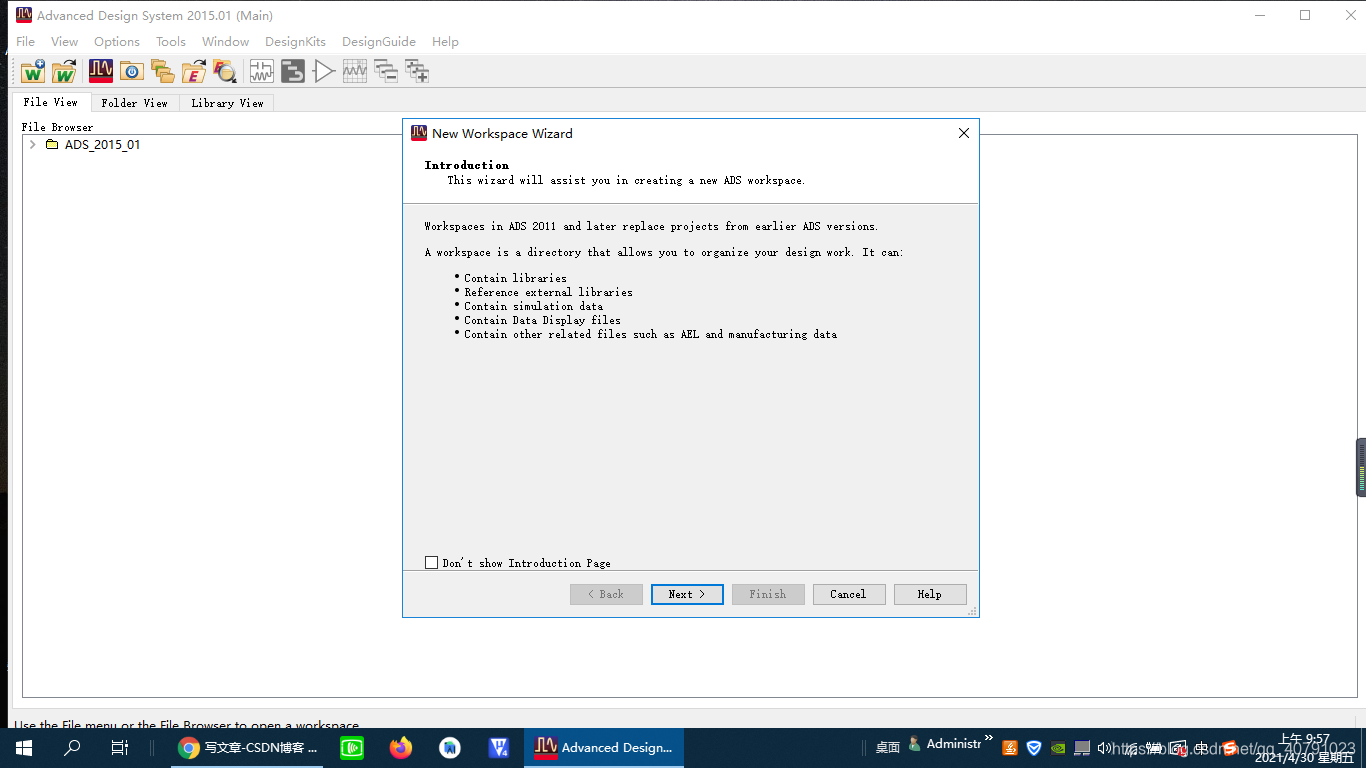
Task: Click the ADS_2015_01 folder icon
Action: [x=52, y=145]
